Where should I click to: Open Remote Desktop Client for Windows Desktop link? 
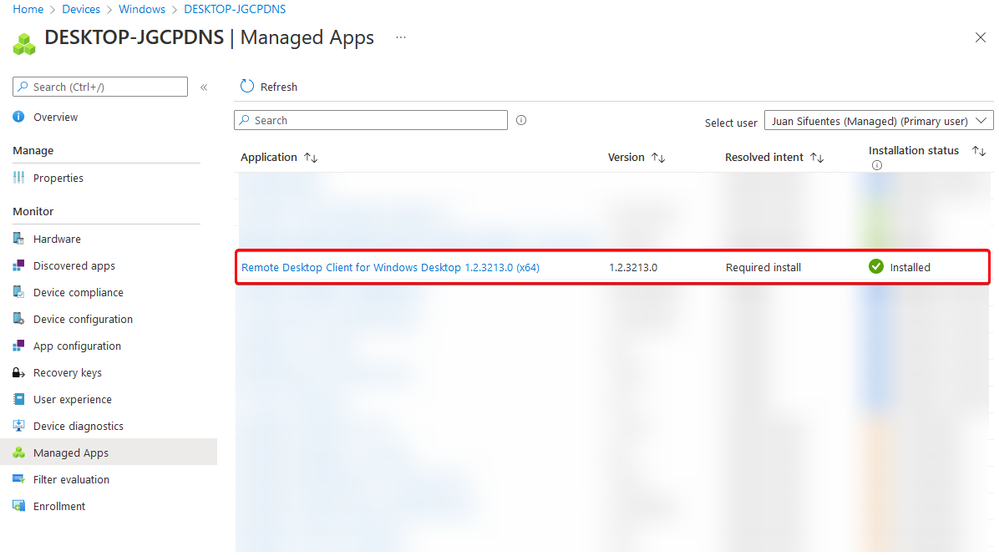click(390, 267)
